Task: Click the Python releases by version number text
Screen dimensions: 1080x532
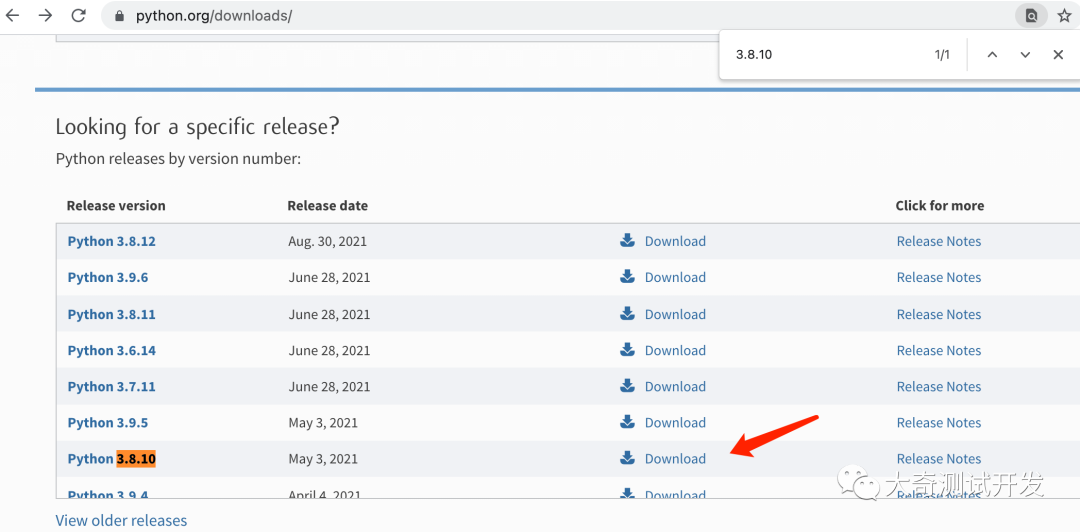Action: tap(178, 160)
